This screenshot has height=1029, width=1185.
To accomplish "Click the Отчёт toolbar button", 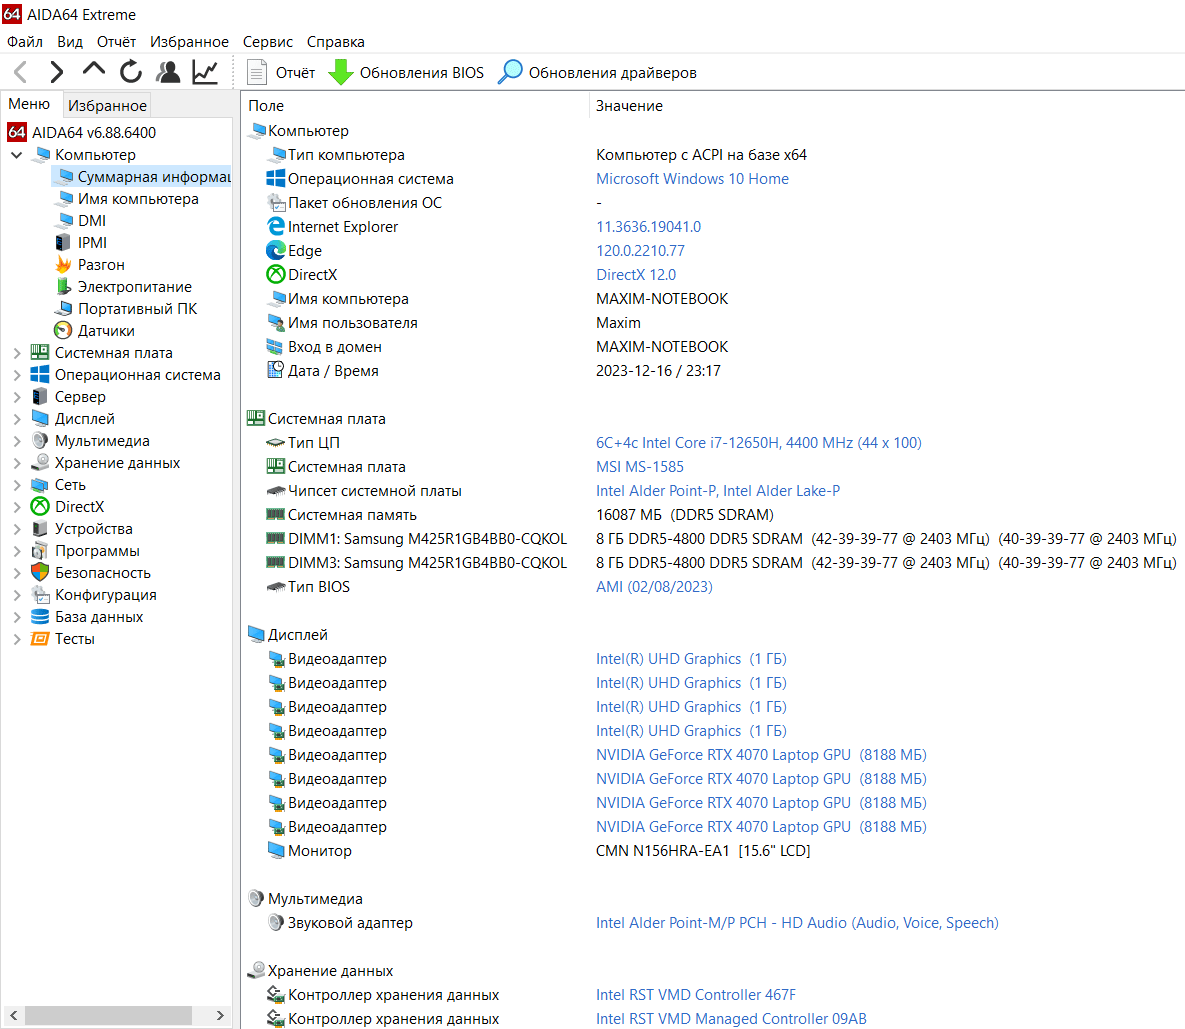I will pyautogui.click(x=280, y=73).
